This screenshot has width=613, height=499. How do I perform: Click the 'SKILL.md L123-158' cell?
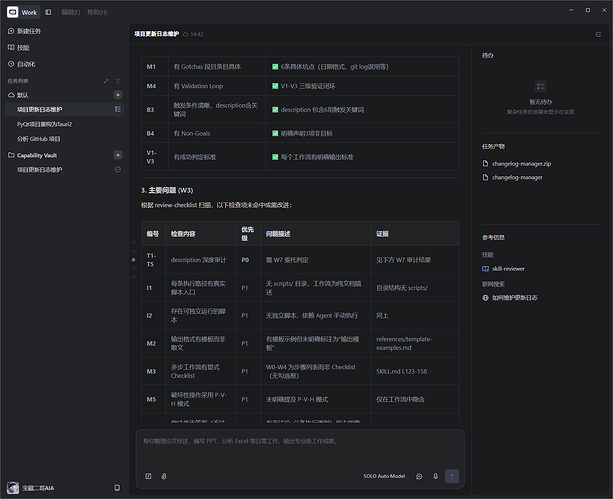click(x=415, y=371)
